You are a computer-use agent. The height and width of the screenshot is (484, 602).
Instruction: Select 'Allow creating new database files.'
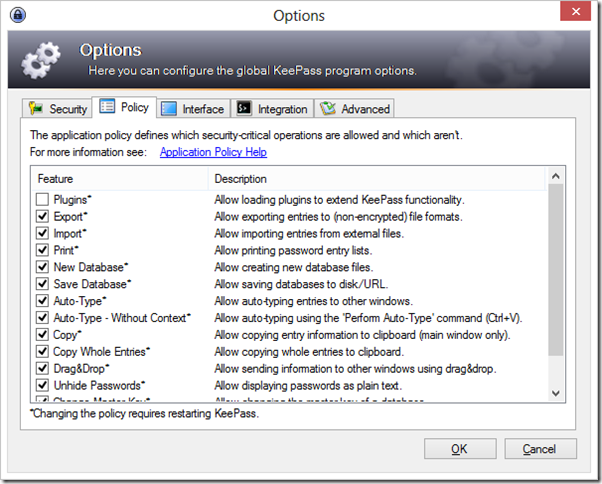click(294, 268)
